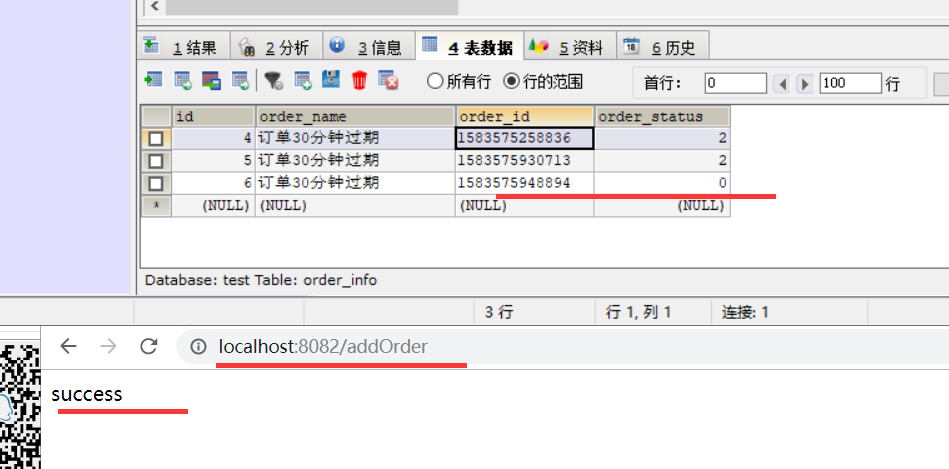Switch to the 2 分析 tab
The width and height of the screenshot is (949, 469).
277,46
